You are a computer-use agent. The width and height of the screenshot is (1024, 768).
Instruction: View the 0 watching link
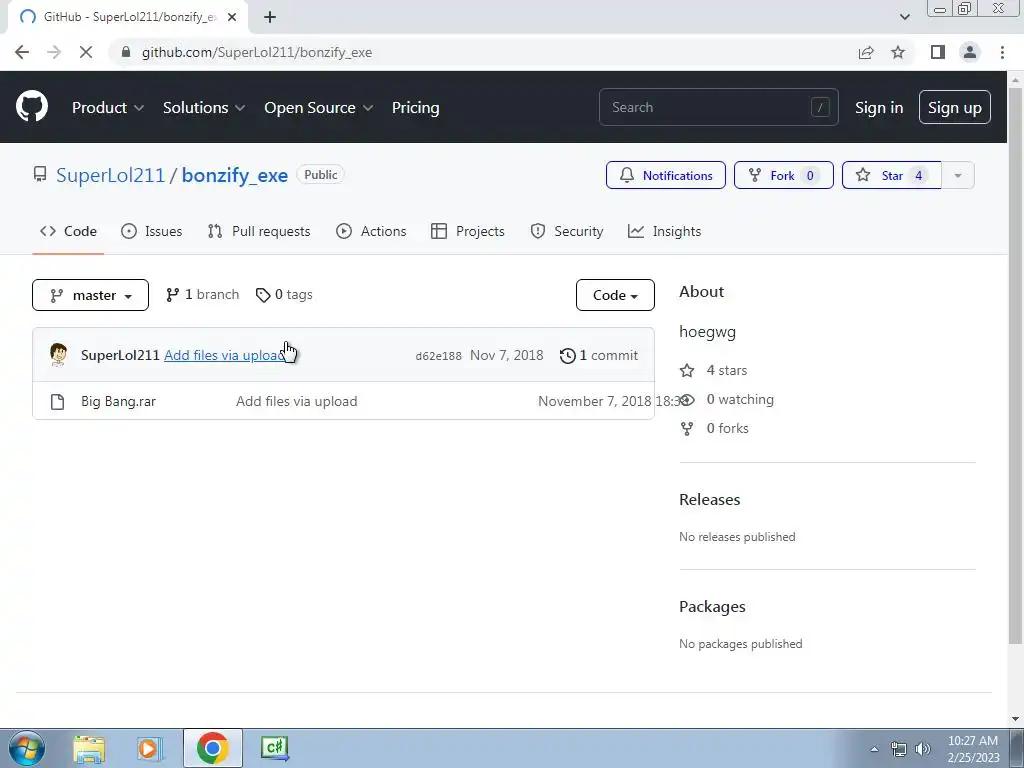tap(727, 399)
